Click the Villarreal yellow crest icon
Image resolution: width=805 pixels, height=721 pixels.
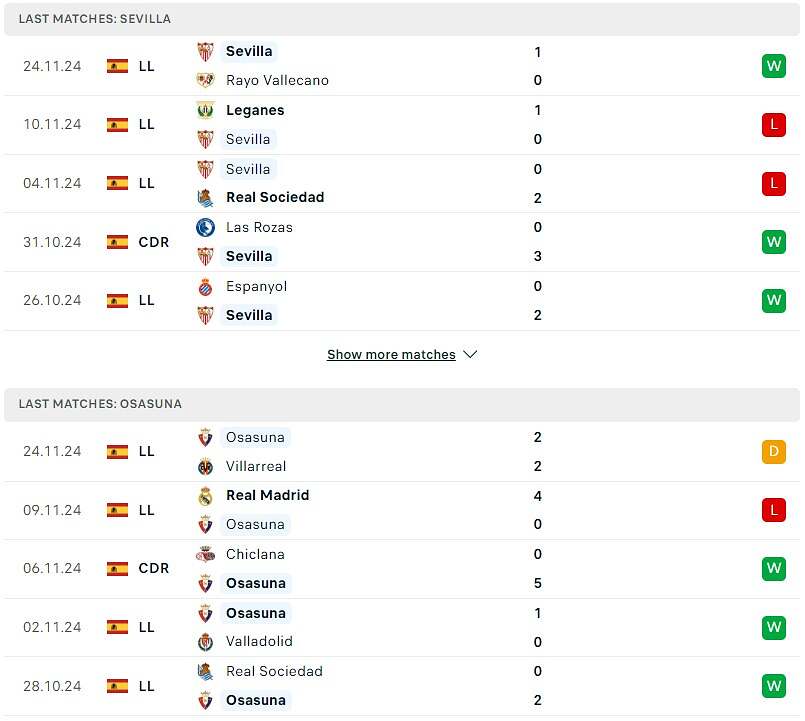point(205,466)
